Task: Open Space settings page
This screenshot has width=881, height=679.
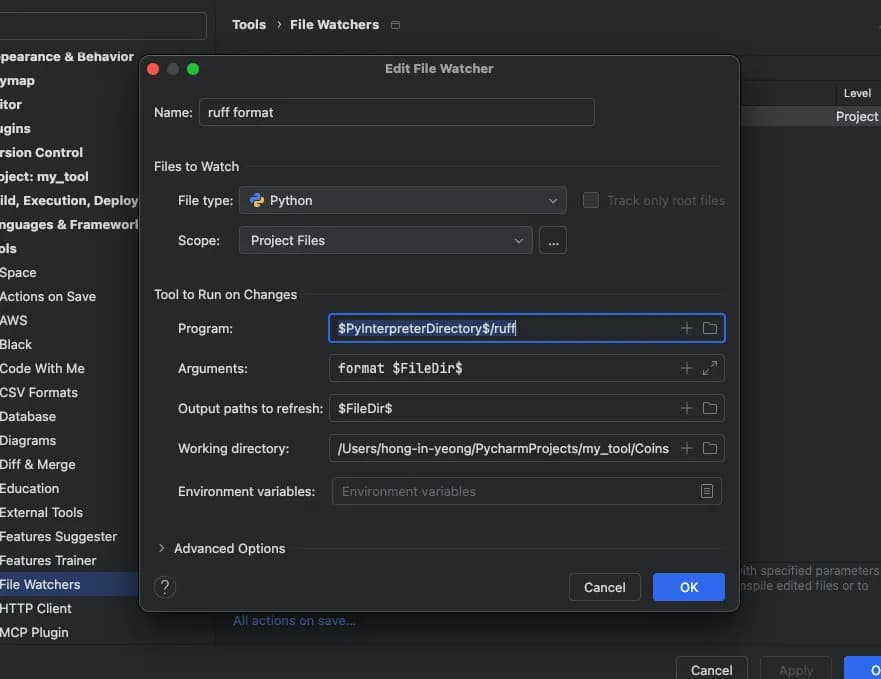Action: [x=18, y=273]
